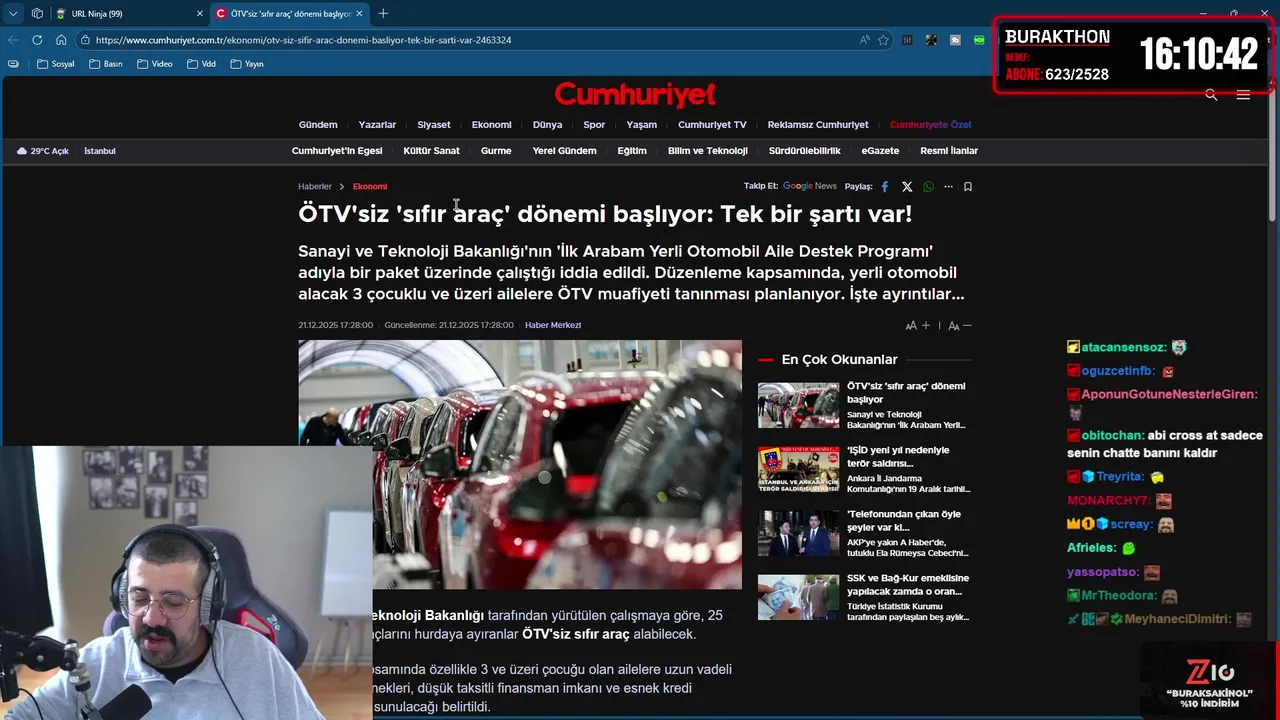Screen dimensions: 1280x720
Task: Open the Yaşam menu item
Action: coord(642,125)
